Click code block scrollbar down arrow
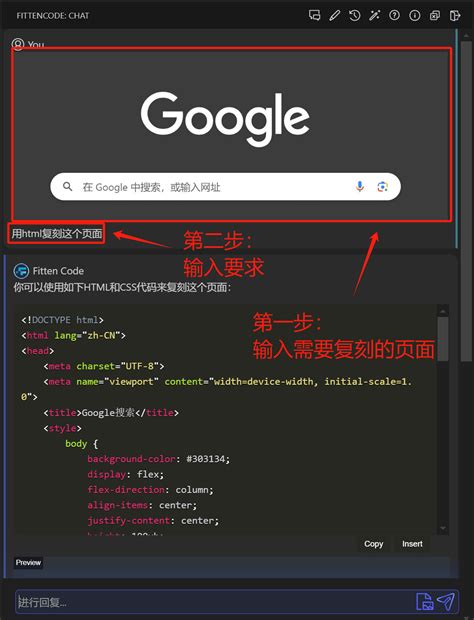Screen dimensions: 474x620 coord(443,528)
